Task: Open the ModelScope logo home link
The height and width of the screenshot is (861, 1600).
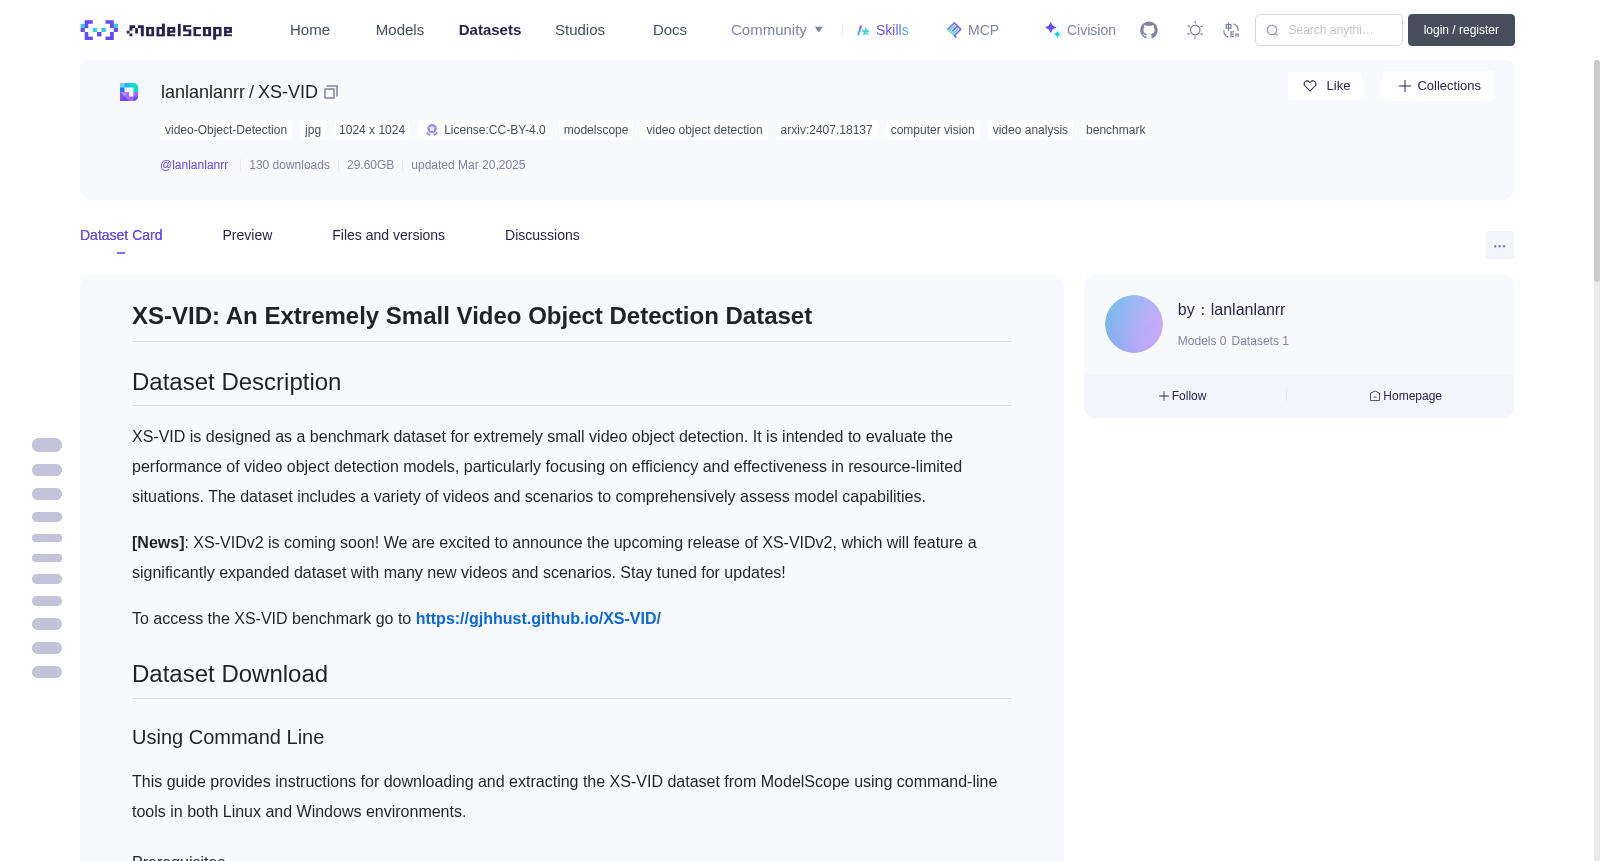Action: [x=156, y=30]
